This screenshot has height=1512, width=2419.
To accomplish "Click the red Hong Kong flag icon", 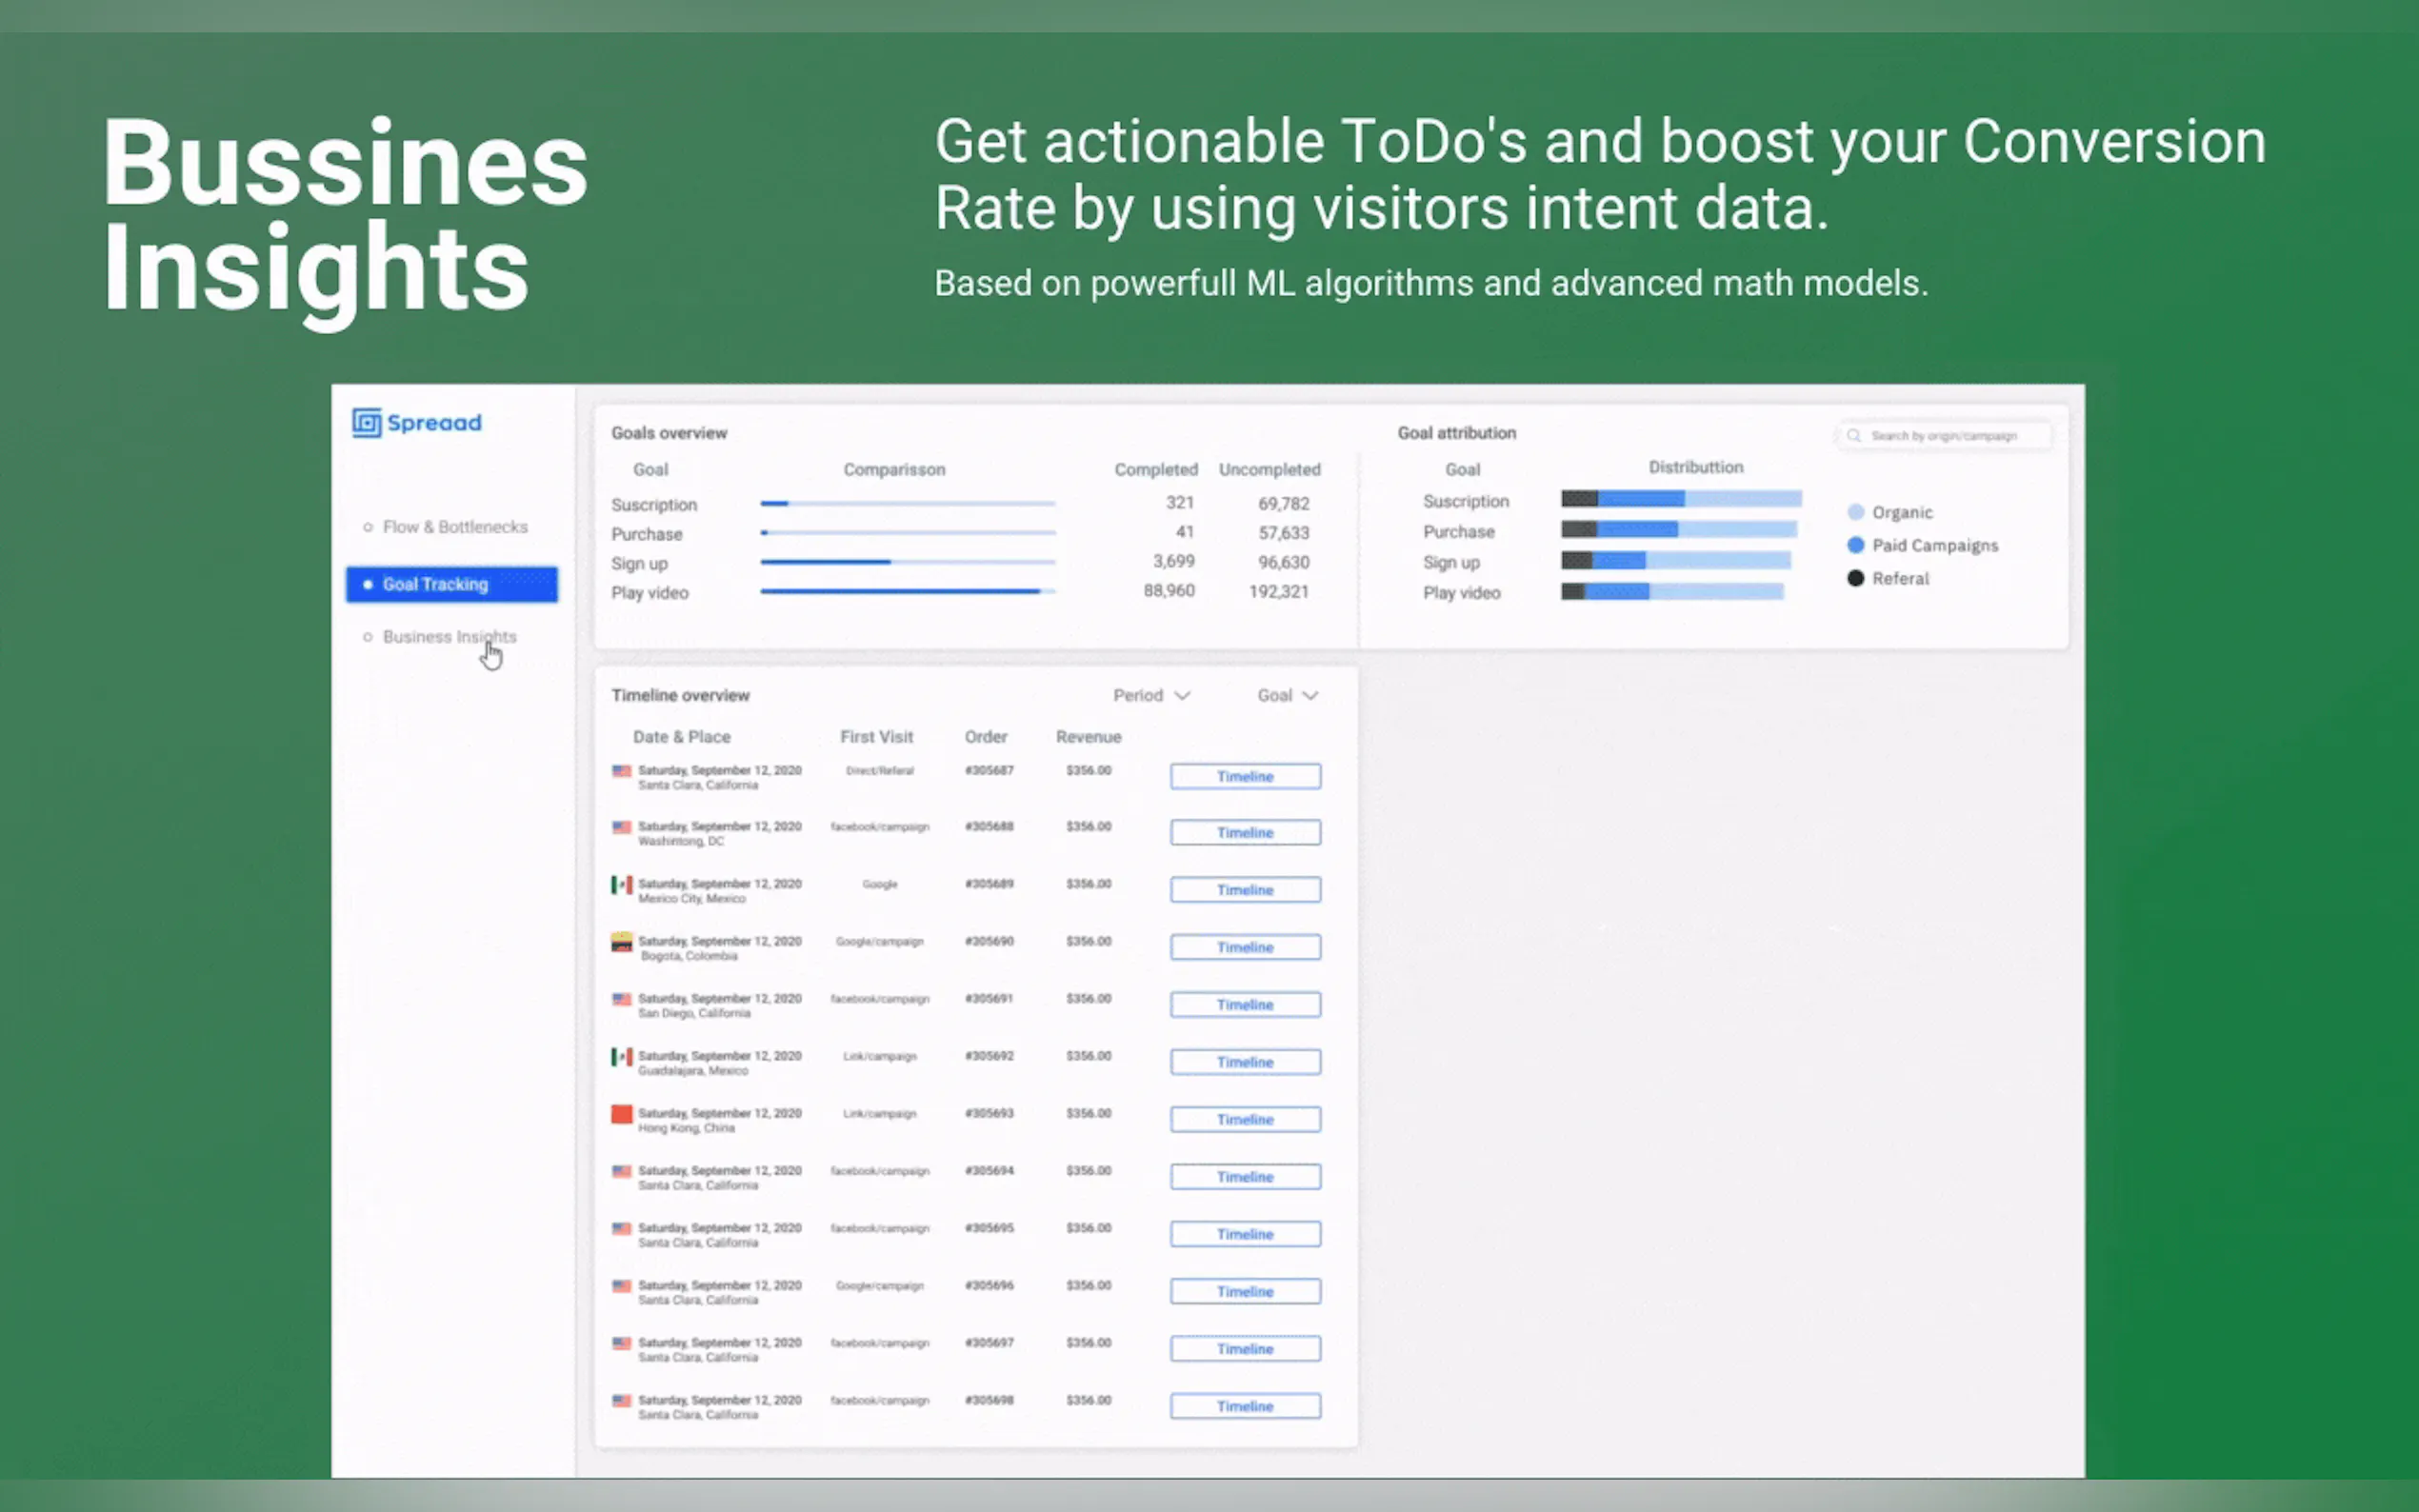I will point(621,1114).
